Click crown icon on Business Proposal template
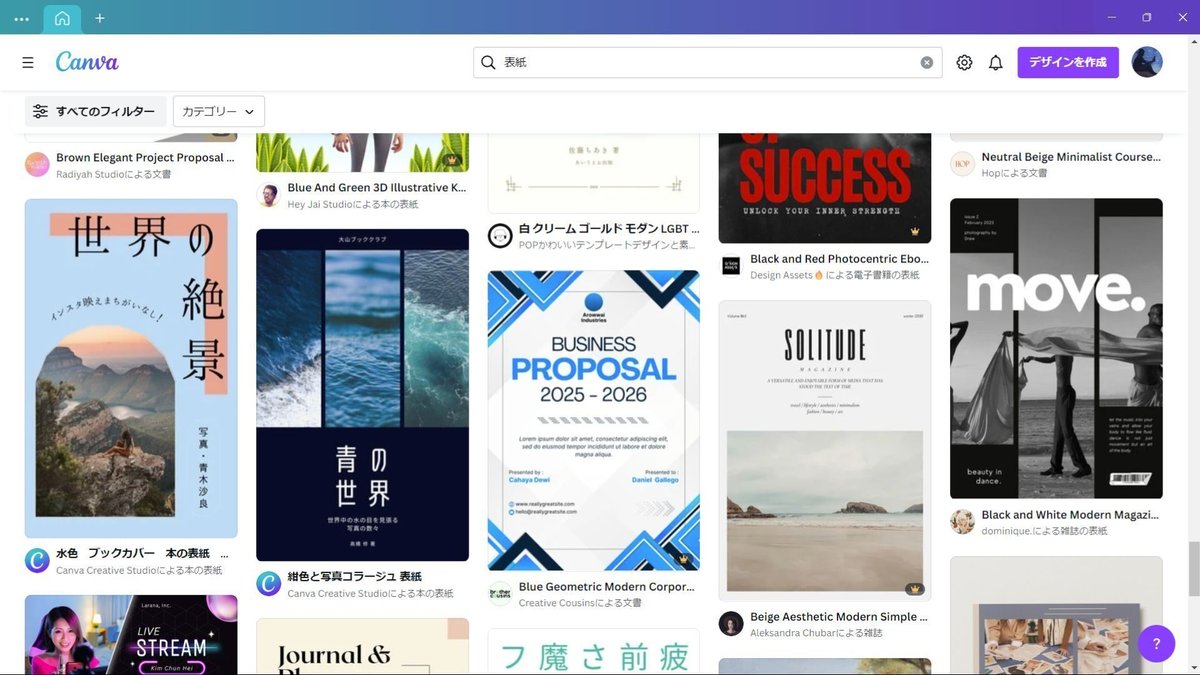Viewport: 1200px width, 675px height. point(684,558)
